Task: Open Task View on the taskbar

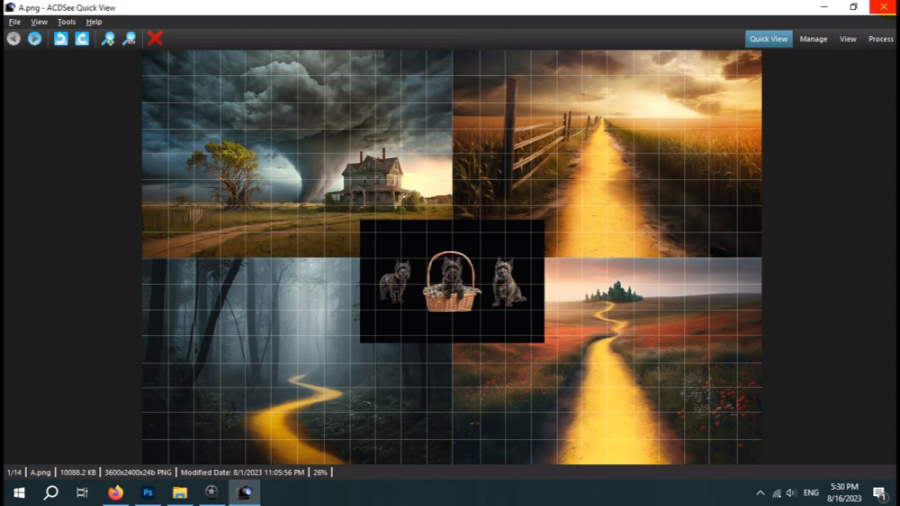Action: coord(82,493)
